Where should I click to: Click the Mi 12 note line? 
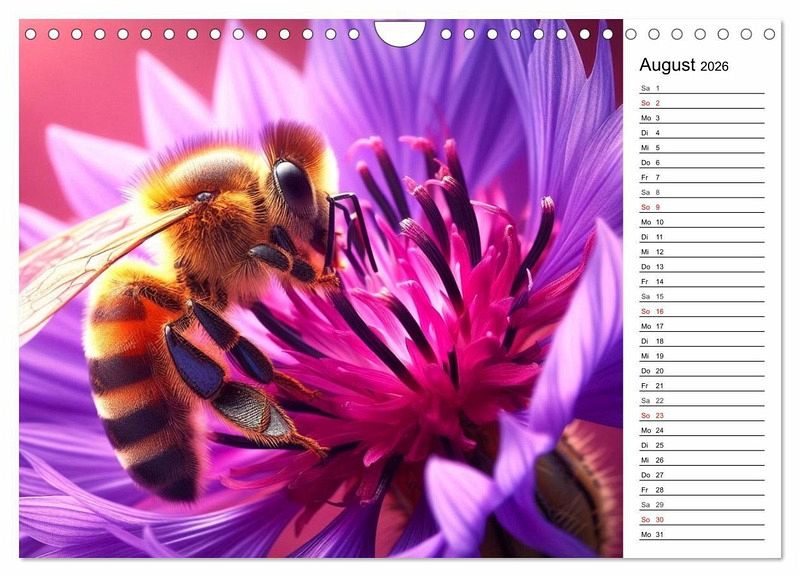[701, 252]
